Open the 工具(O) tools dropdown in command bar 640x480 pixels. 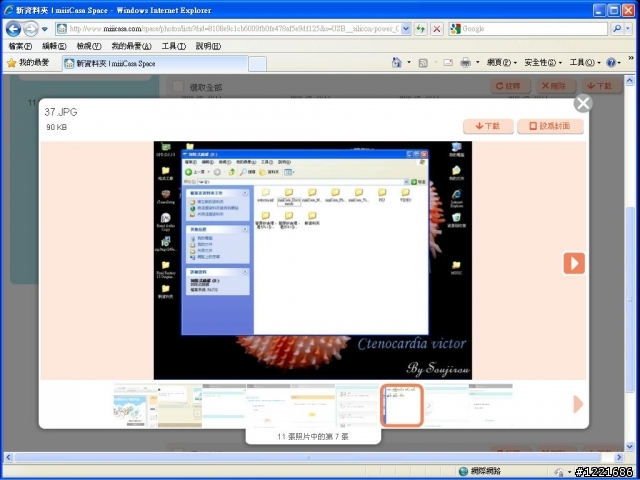click(x=585, y=62)
